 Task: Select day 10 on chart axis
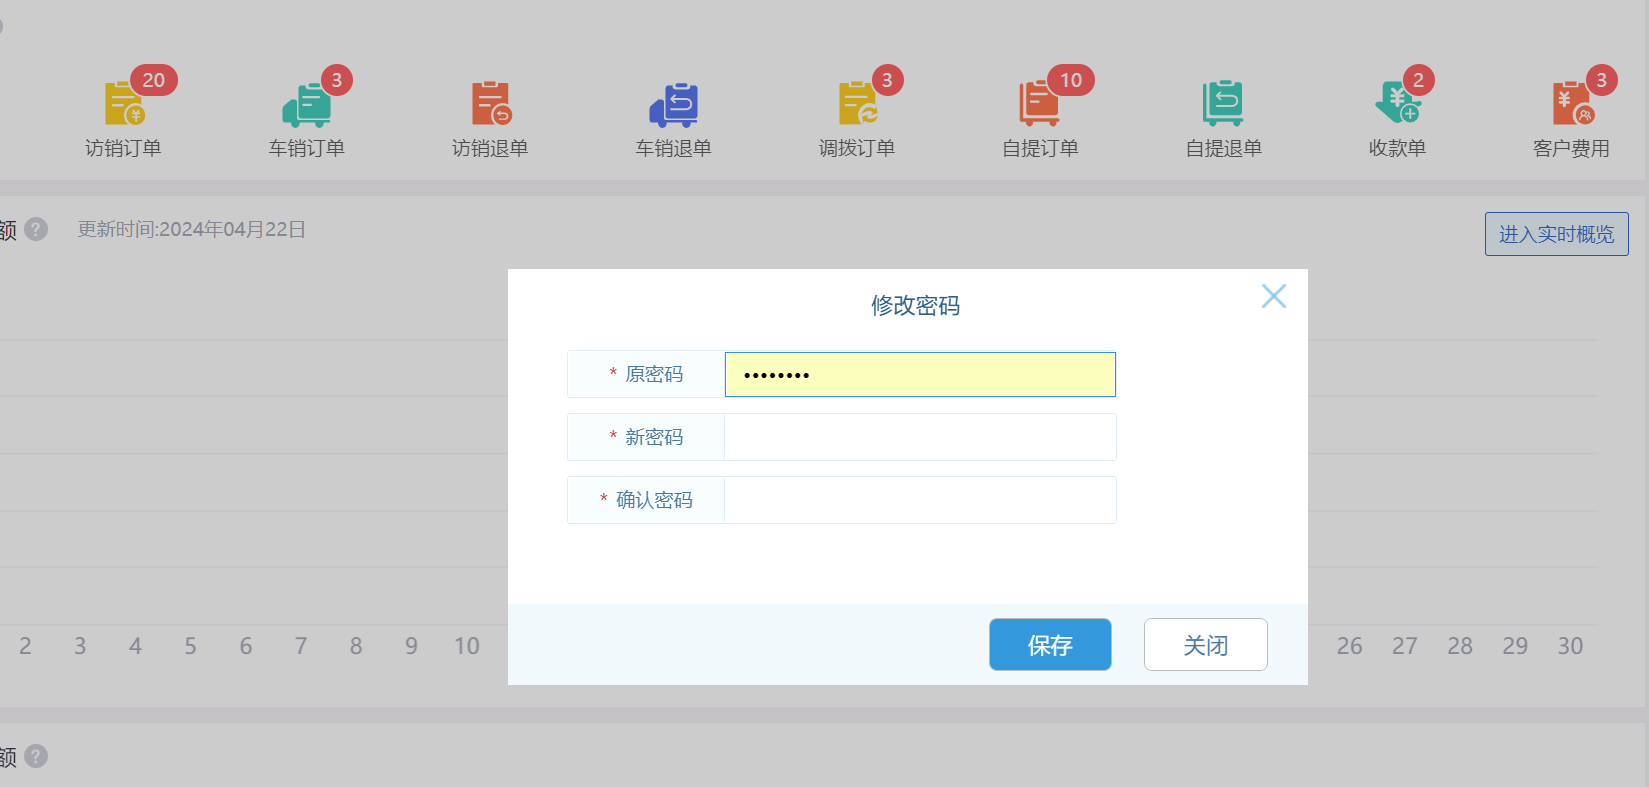(x=467, y=646)
